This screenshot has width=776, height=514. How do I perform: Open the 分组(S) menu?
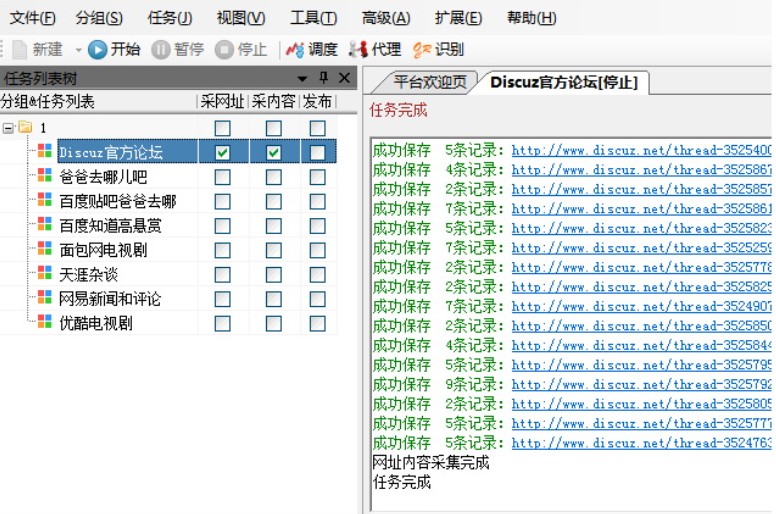tap(99, 18)
